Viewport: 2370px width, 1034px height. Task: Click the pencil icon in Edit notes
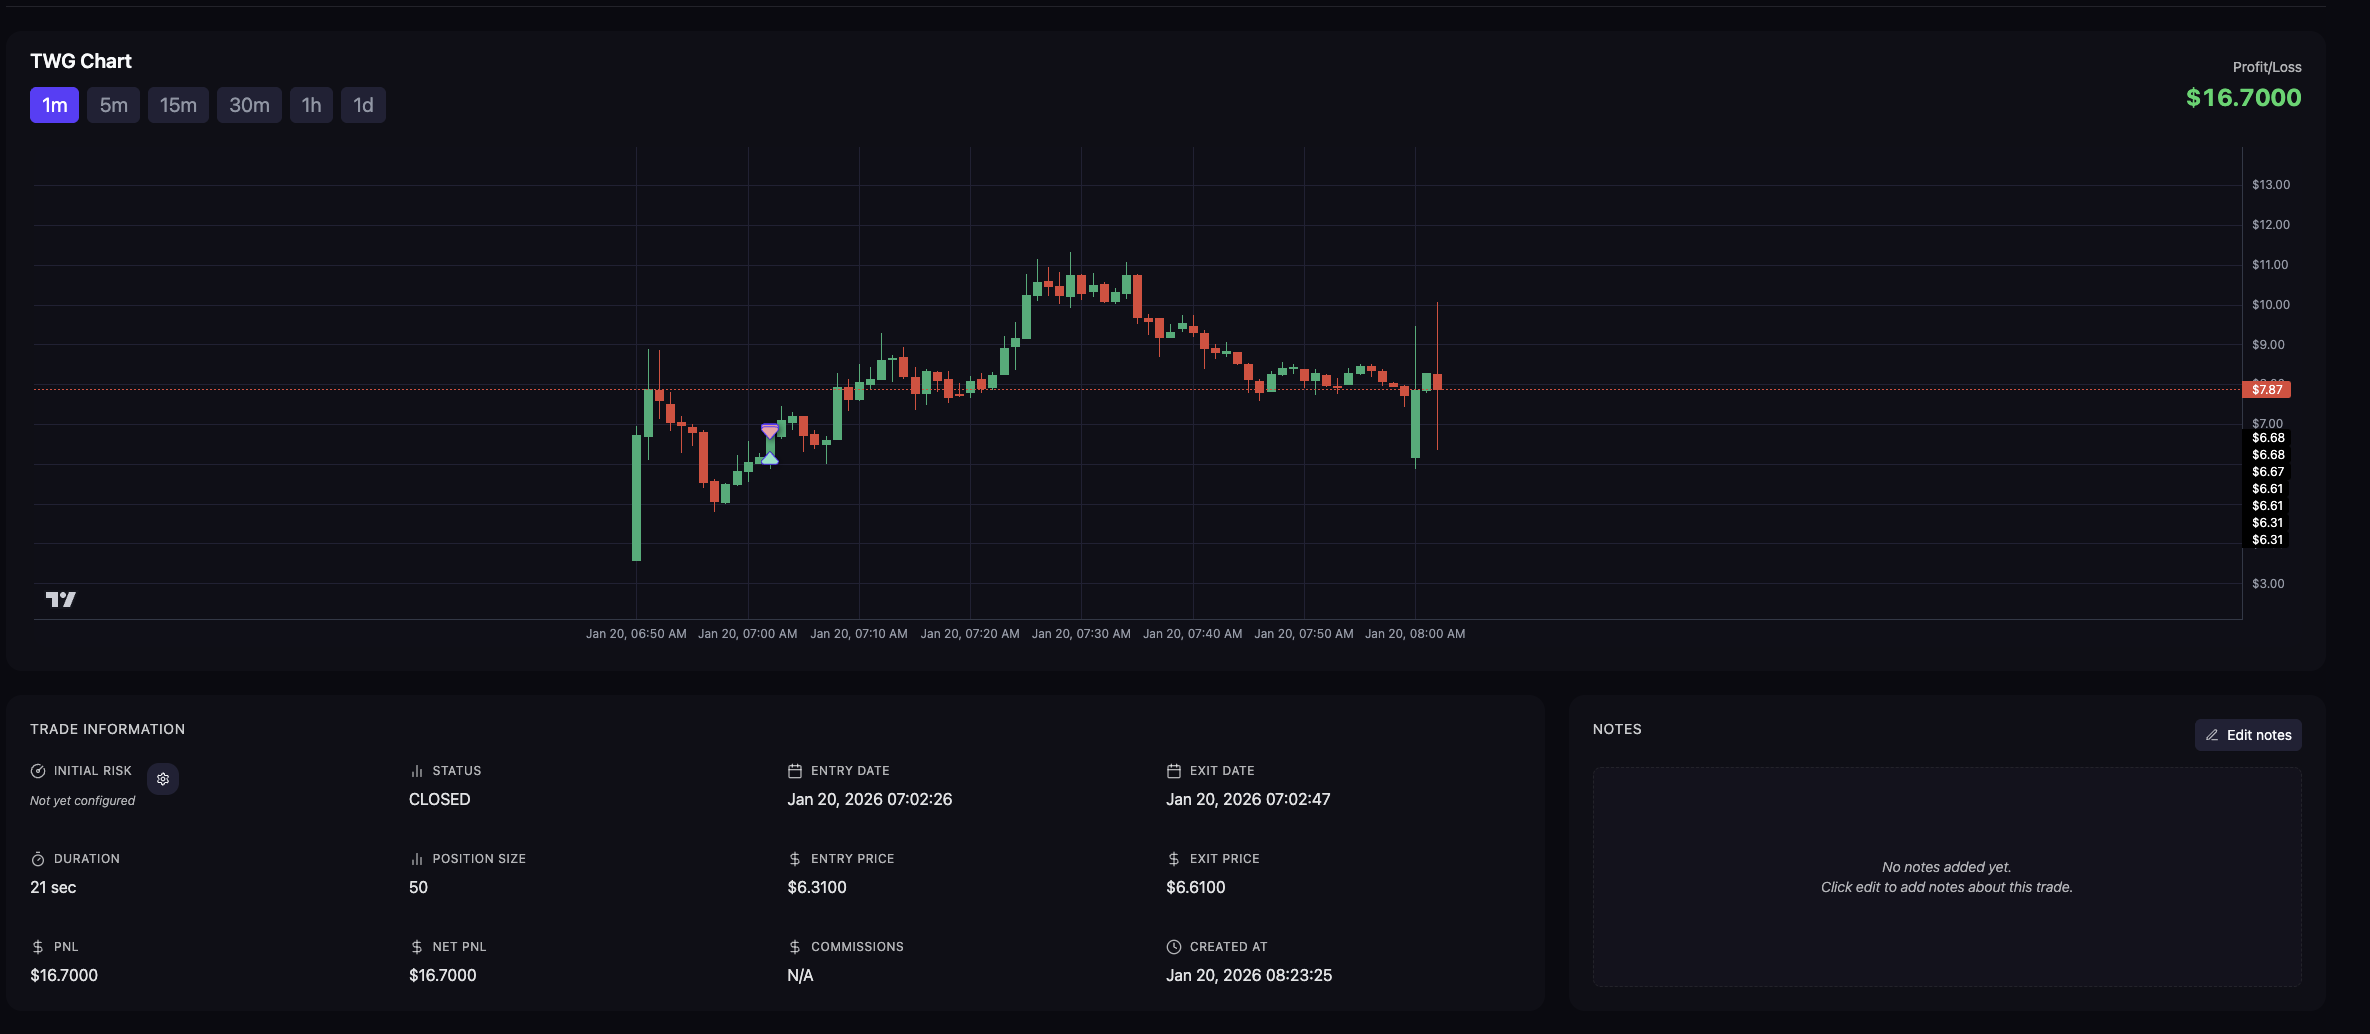pyautogui.click(x=2212, y=735)
